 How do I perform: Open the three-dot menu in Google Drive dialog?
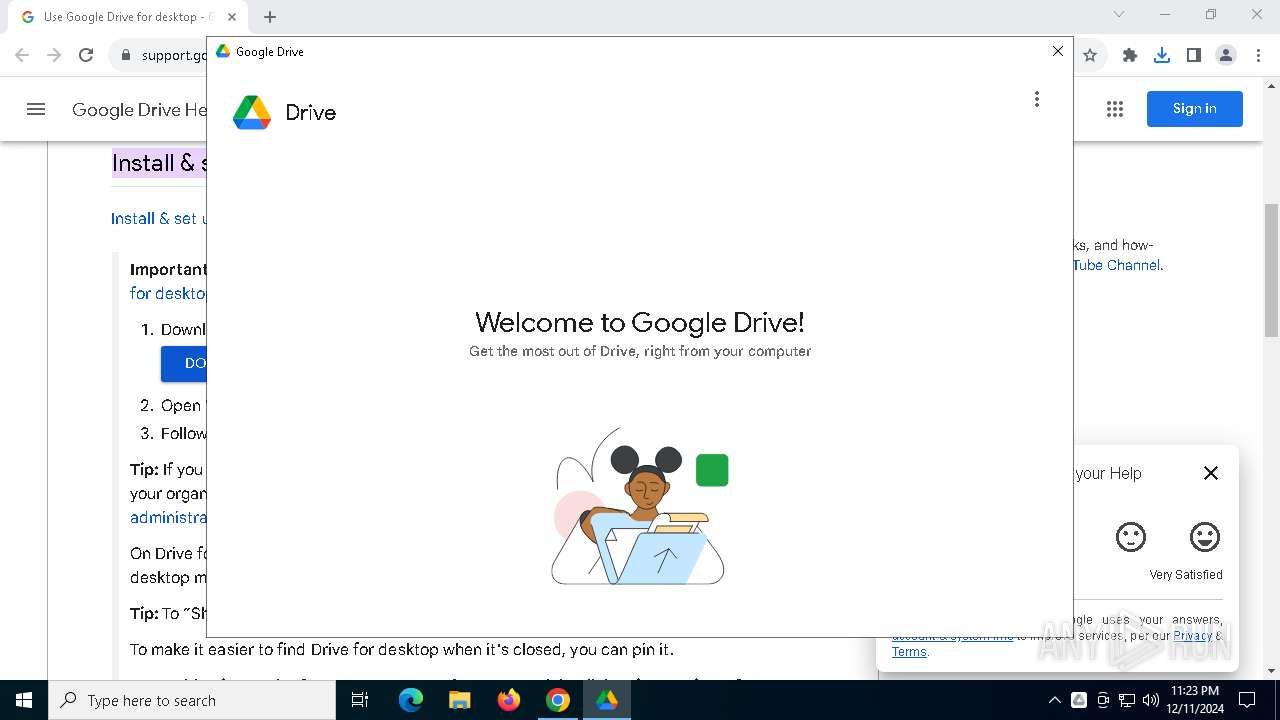[x=1037, y=99]
